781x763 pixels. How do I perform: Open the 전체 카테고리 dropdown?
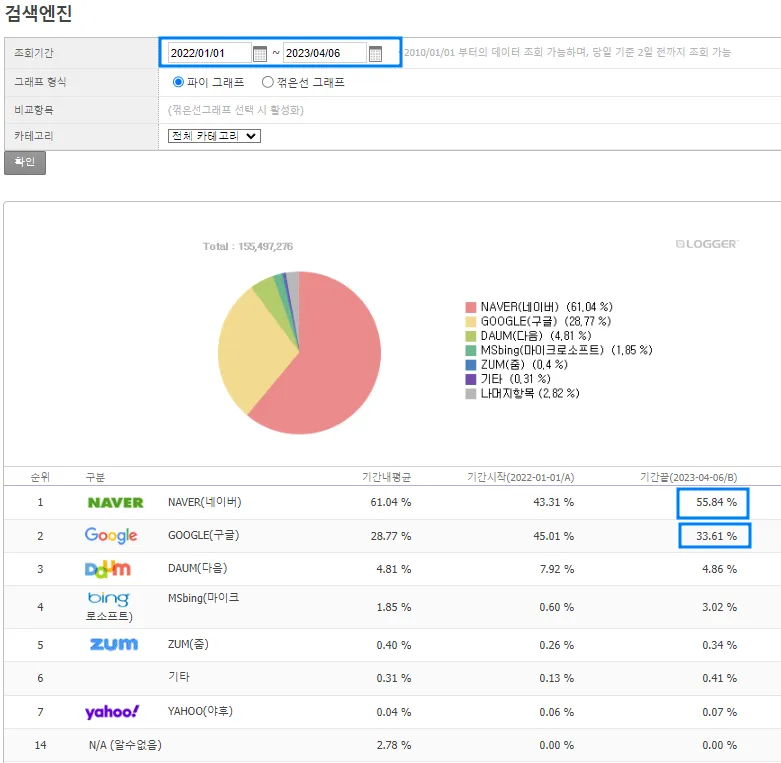click(214, 136)
